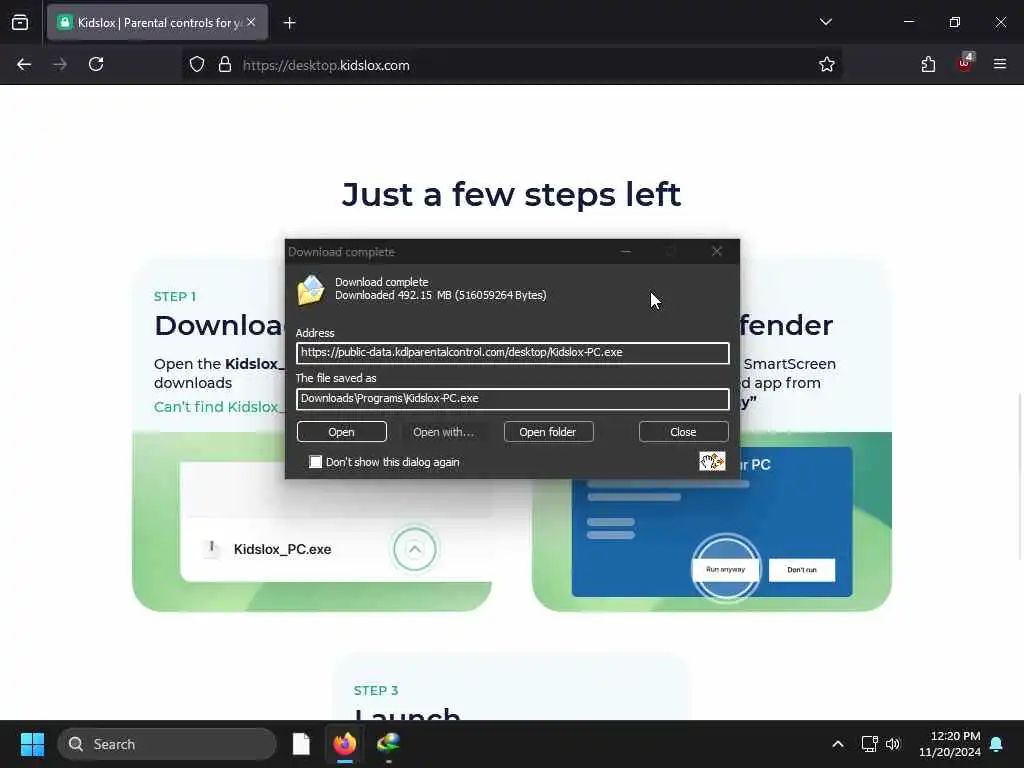
Task: Click the drag-and-drop hand icon in dialog
Action: 712,461
